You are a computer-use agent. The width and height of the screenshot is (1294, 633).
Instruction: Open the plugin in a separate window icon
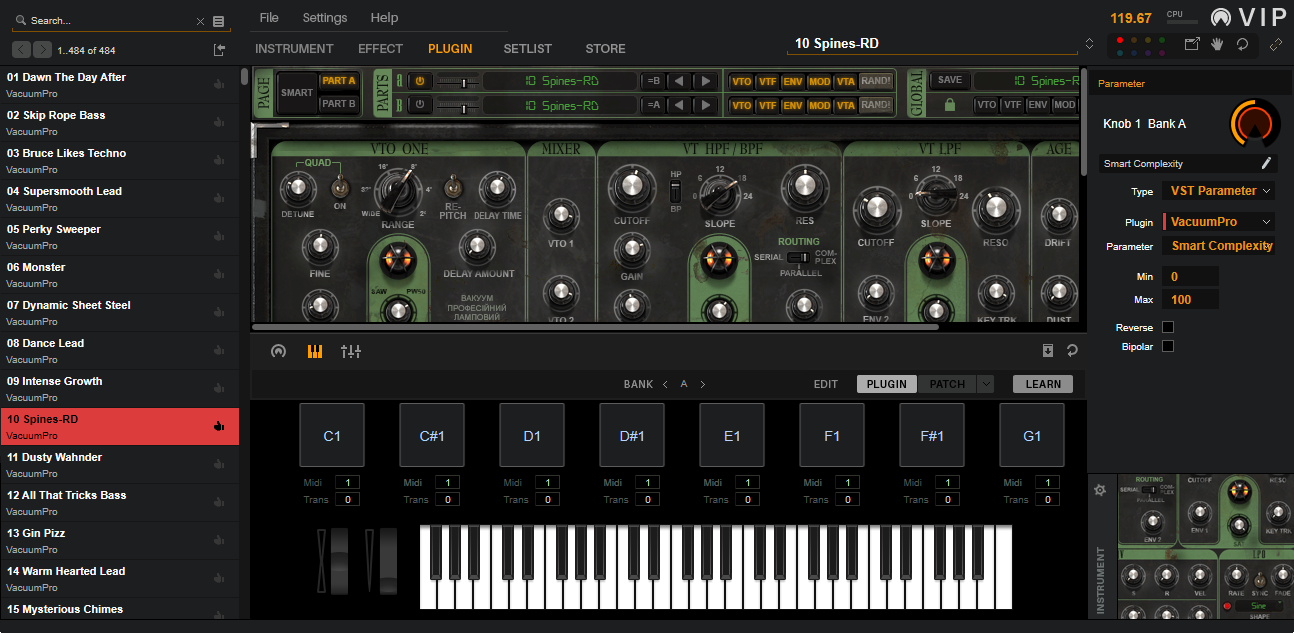coord(1192,44)
